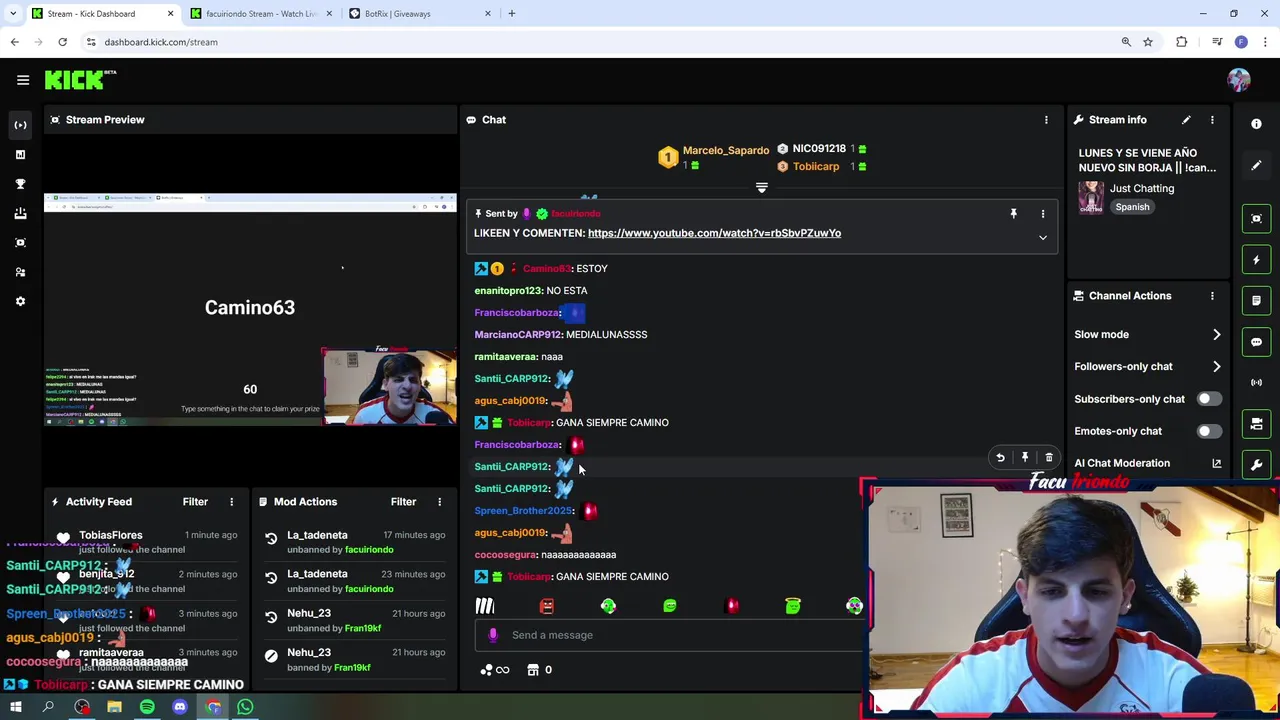Open the stream dashboard icon in left sidebar
Screen dimensions: 1280x720
tap(20, 125)
